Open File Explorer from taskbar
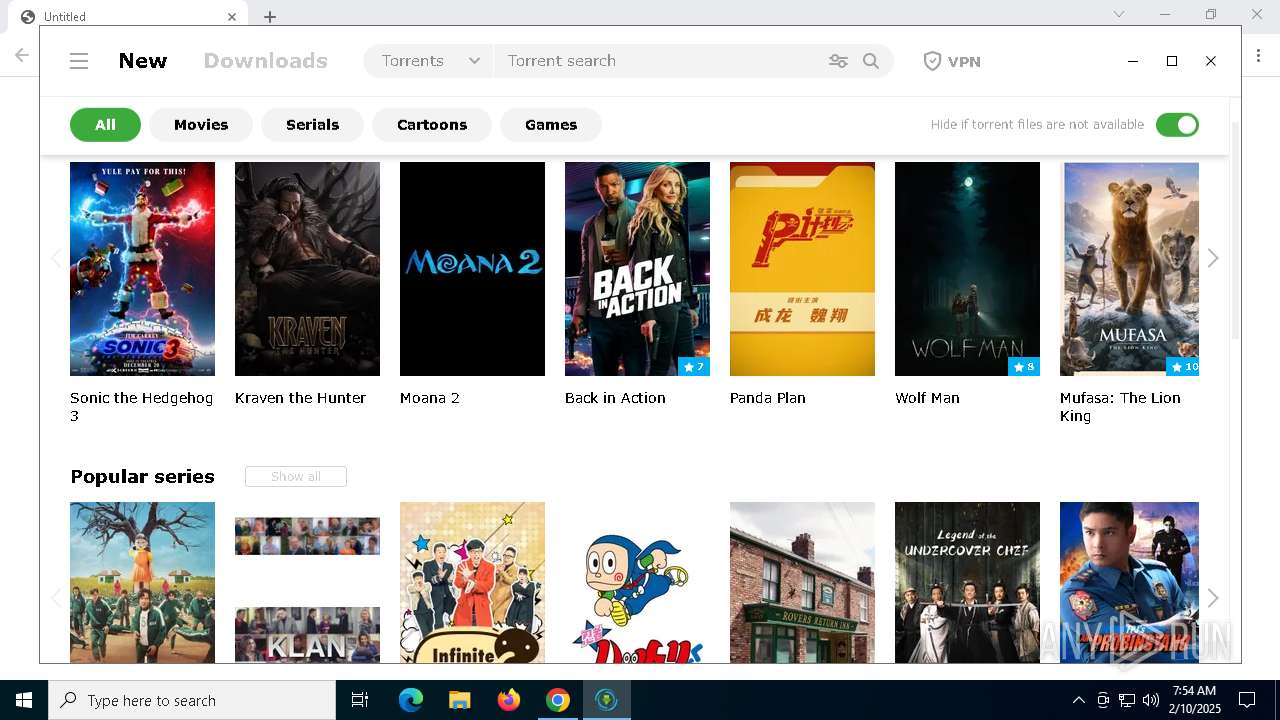The width and height of the screenshot is (1280, 720). coord(459,700)
